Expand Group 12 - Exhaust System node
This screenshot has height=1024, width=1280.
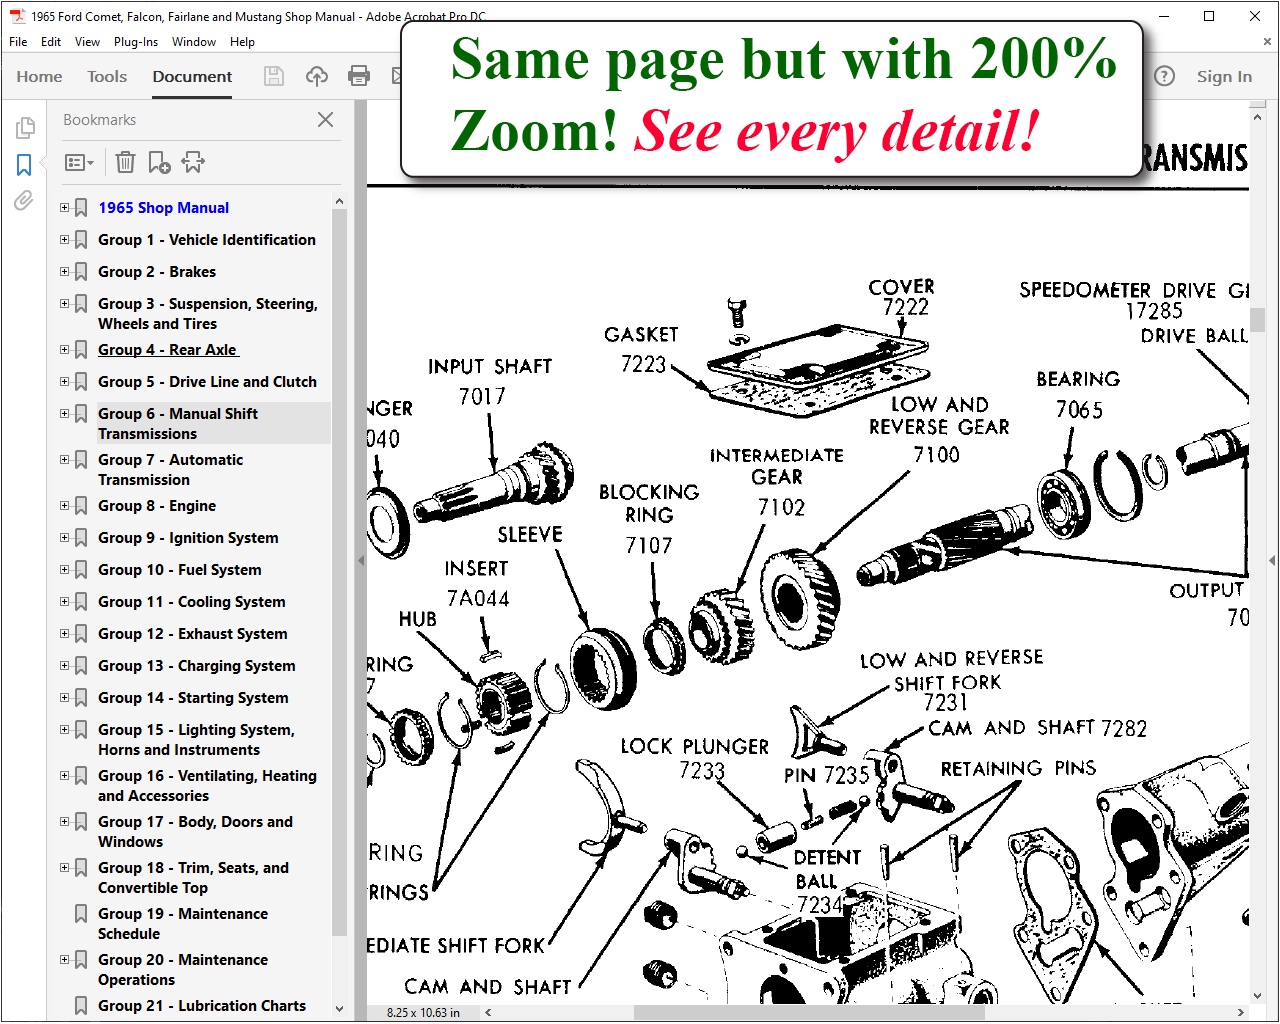click(x=65, y=634)
